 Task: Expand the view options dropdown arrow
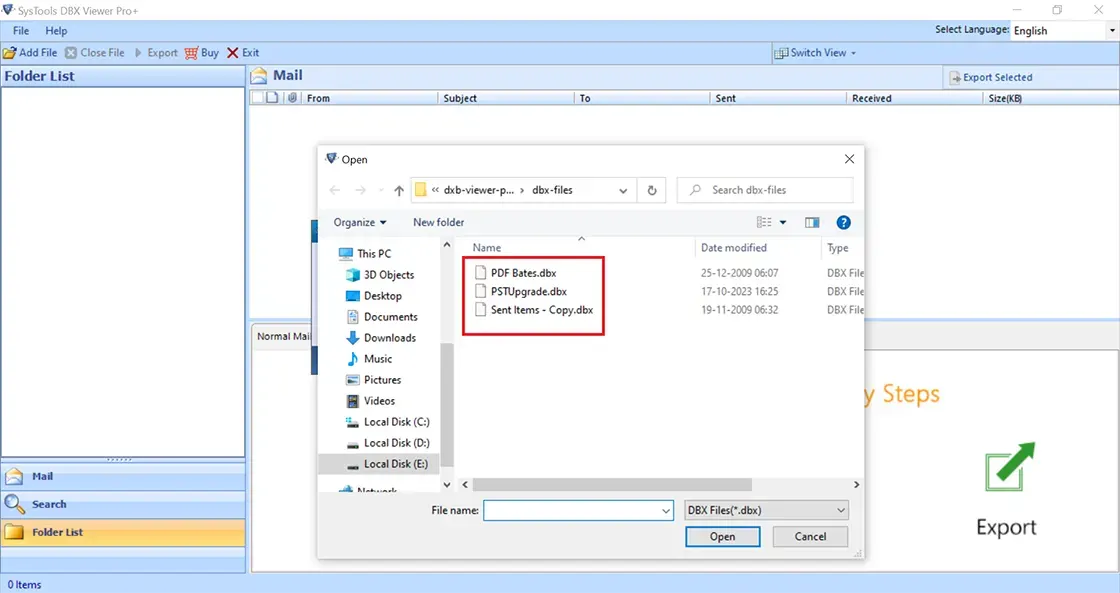tap(783, 222)
